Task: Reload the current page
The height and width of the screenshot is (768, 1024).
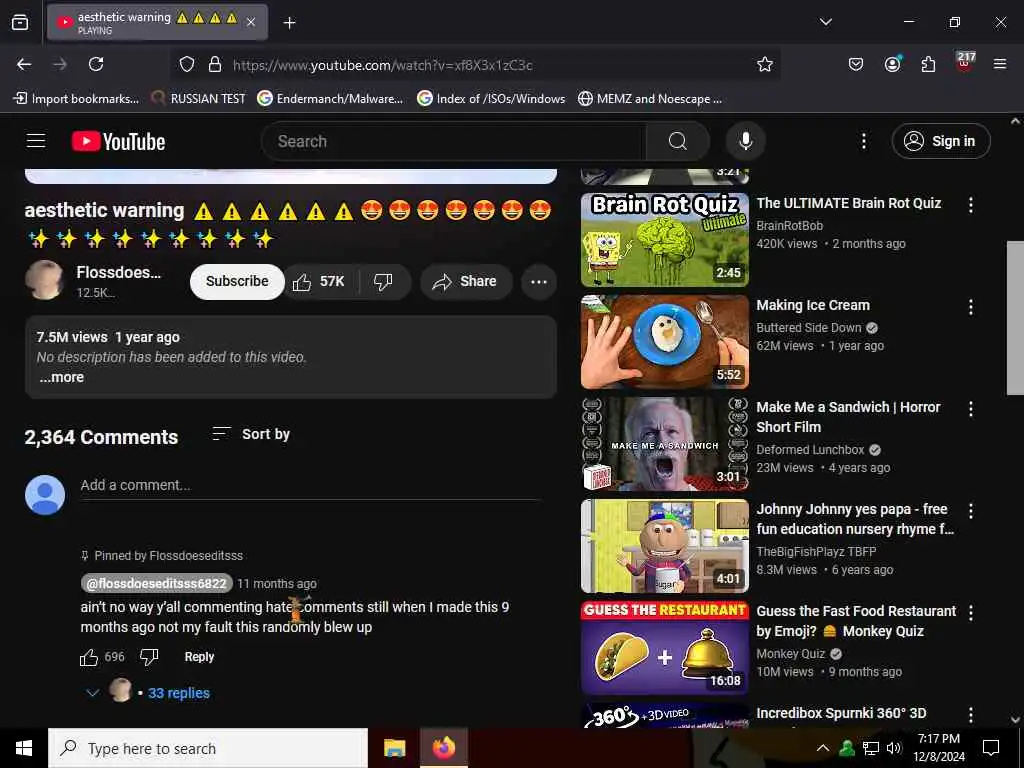Action: coord(96,64)
